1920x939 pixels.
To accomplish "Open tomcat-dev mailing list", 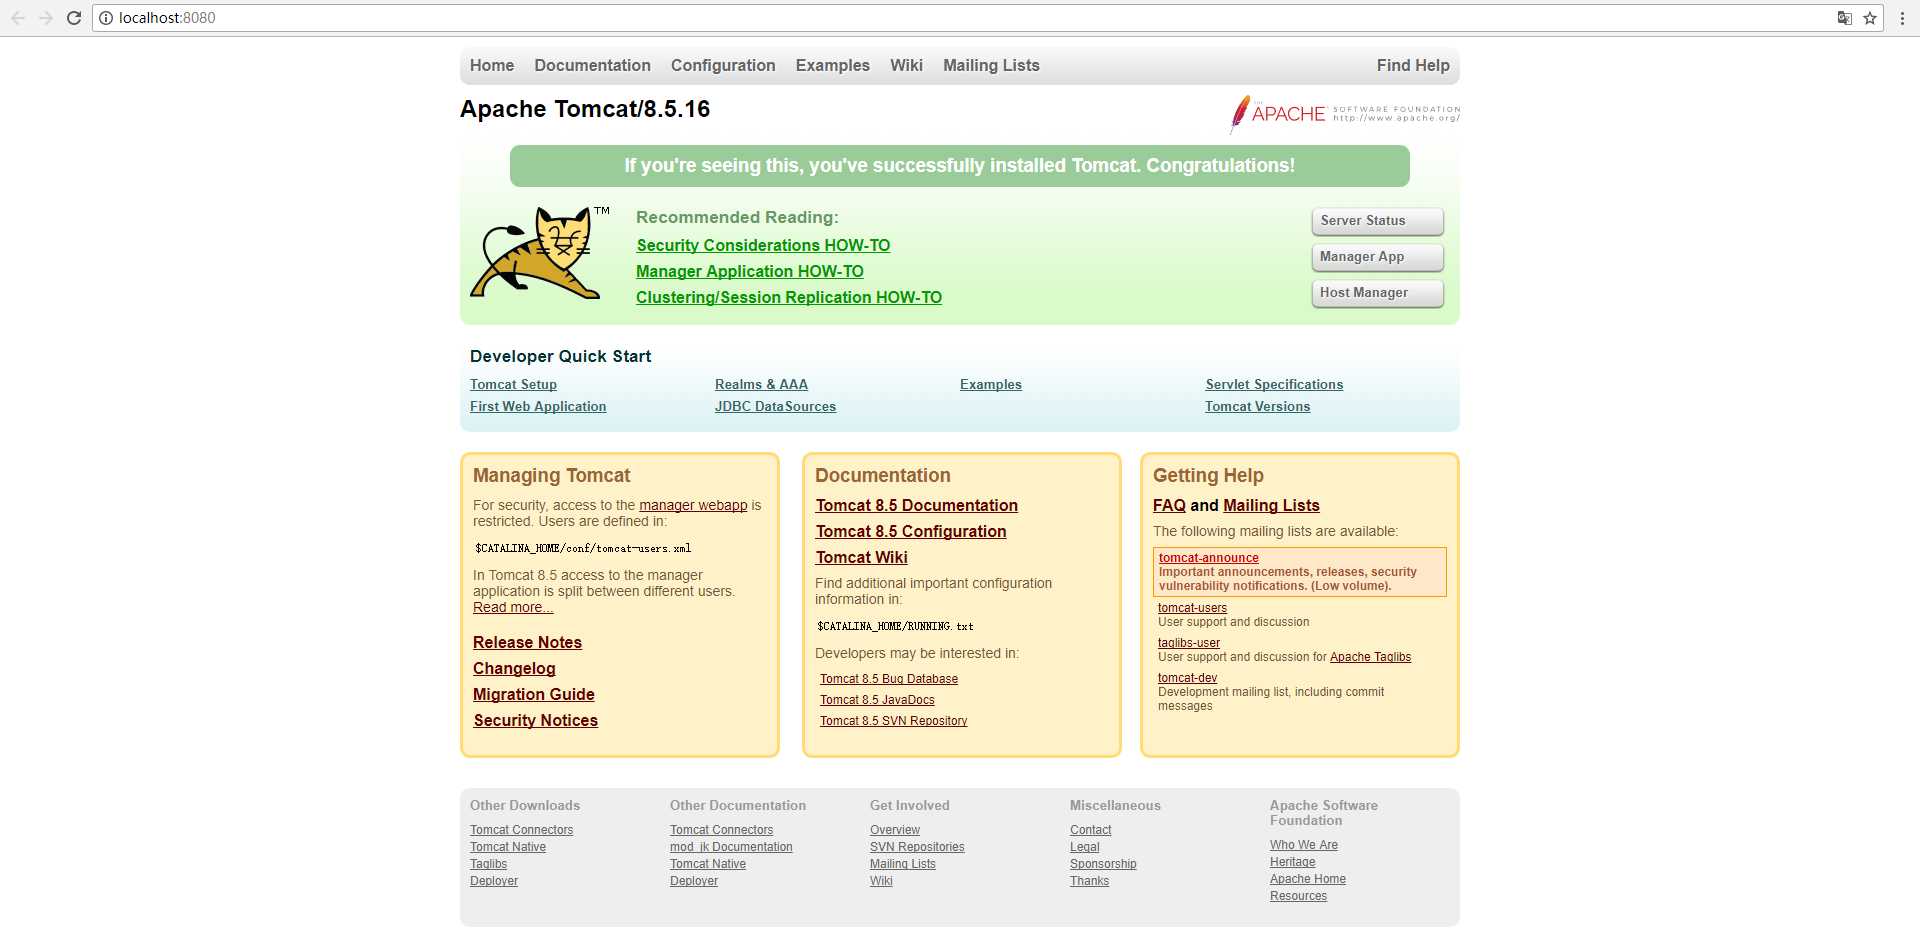I will point(1187,678).
